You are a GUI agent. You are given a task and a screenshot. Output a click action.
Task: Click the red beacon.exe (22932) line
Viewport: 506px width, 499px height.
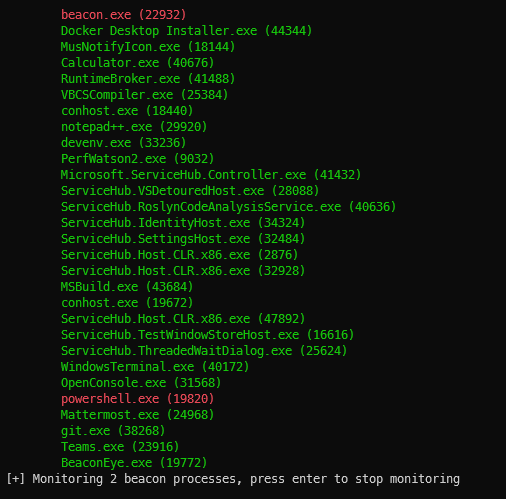(123, 15)
